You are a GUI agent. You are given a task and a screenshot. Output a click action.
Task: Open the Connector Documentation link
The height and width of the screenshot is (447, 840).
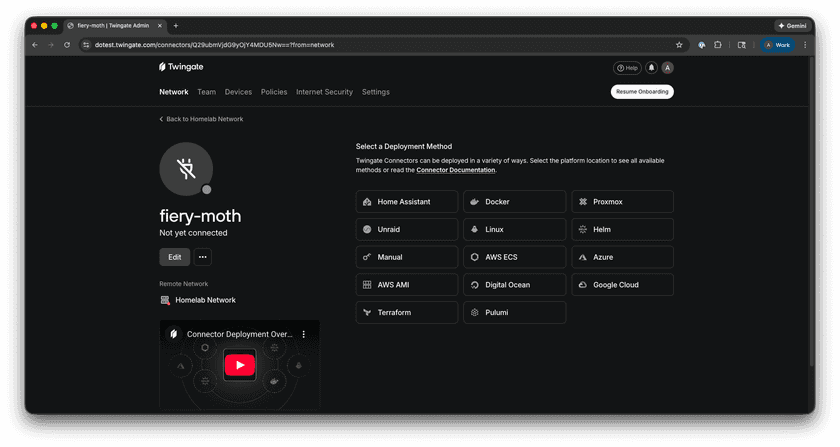point(455,170)
